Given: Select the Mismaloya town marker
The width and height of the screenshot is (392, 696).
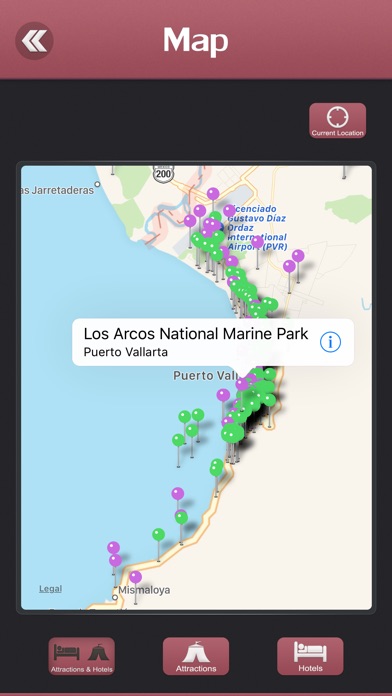Looking at the screenshot, I should (x=115, y=597).
